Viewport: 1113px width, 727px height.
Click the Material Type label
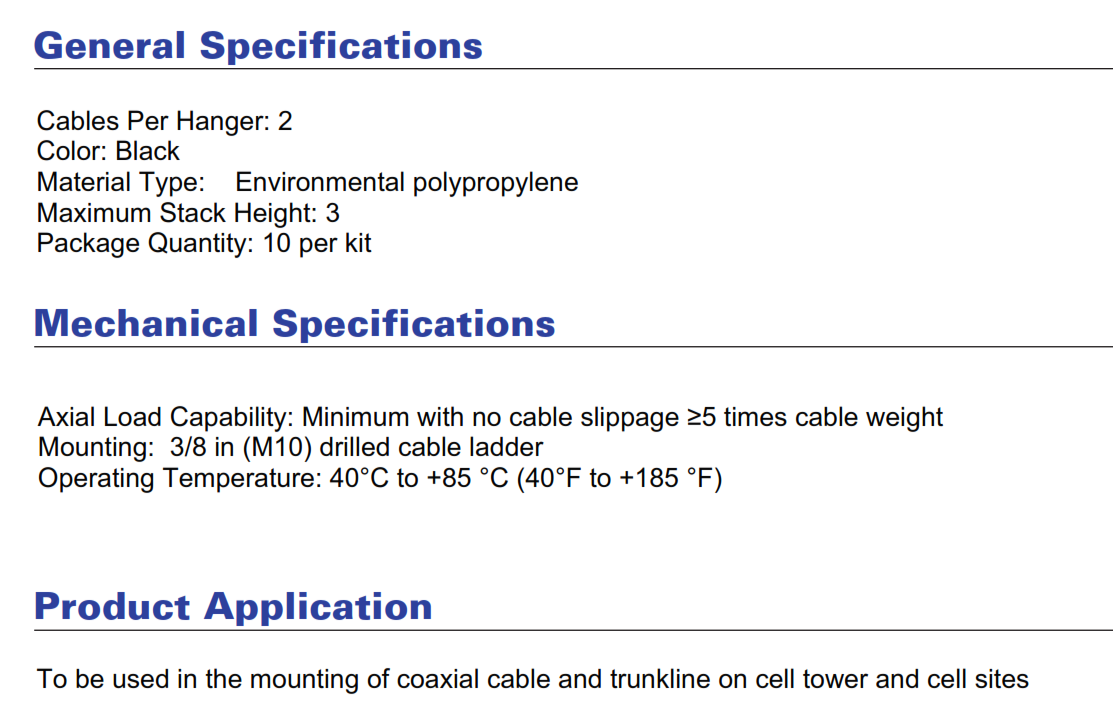coord(121,182)
